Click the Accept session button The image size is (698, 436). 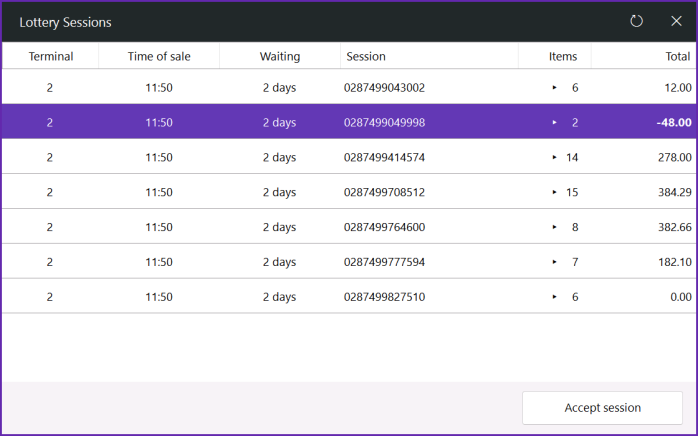(x=602, y=407)
